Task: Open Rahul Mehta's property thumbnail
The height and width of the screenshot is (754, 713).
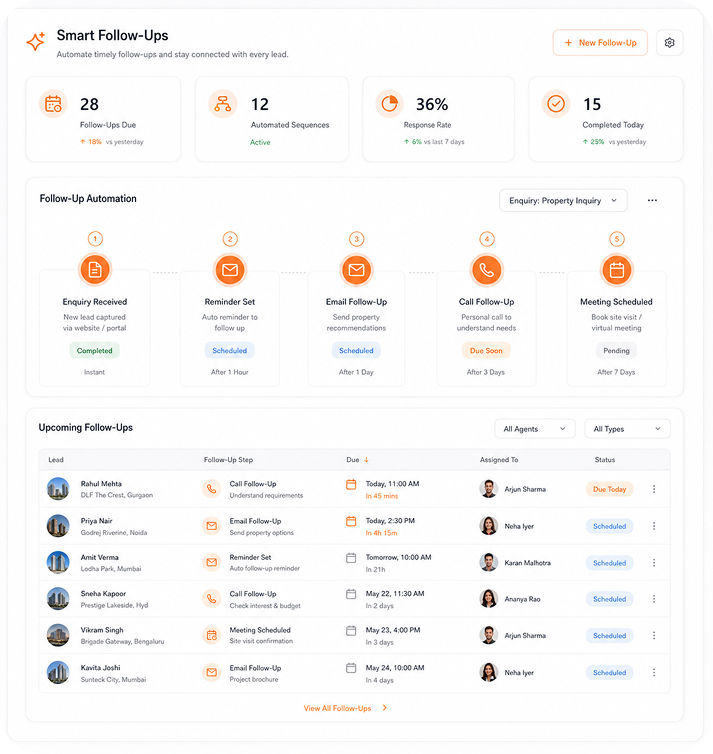Action: 58,489
